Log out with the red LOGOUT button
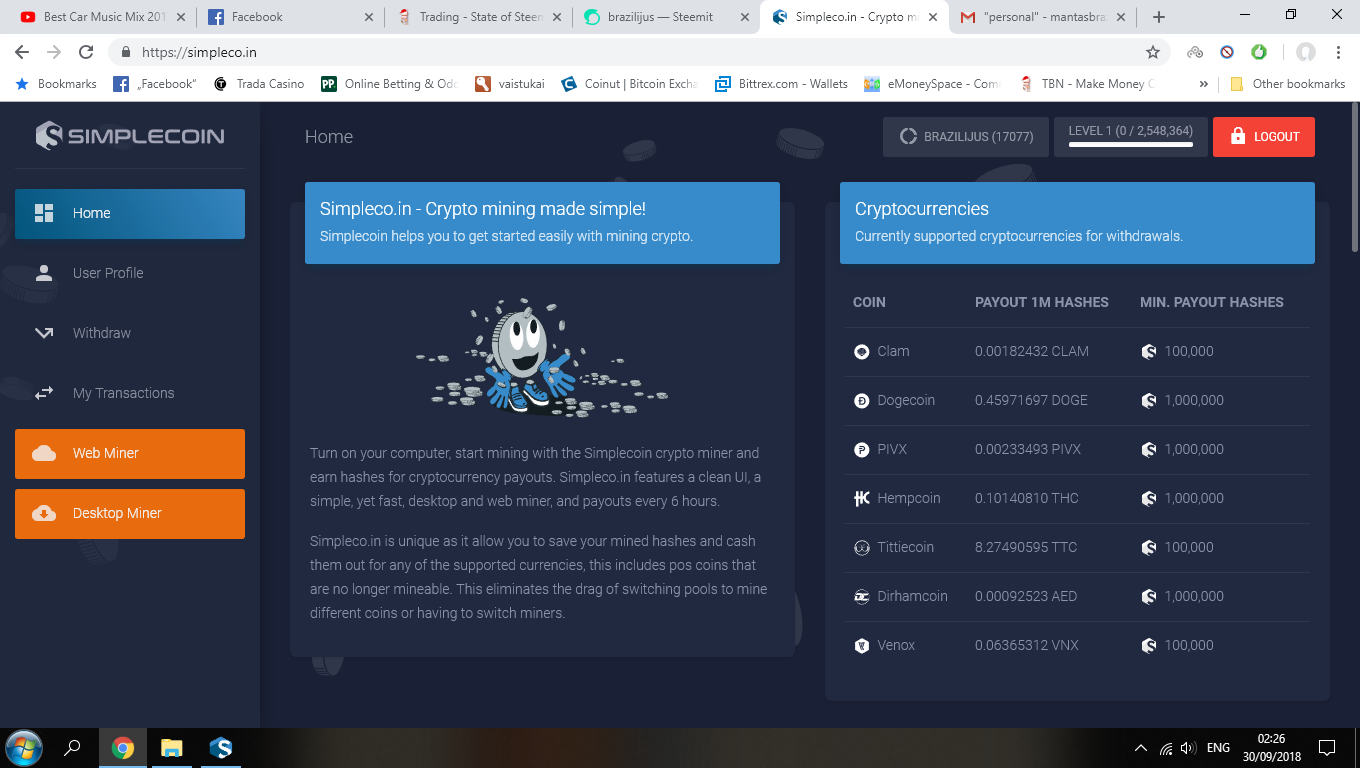This screenshot has height=768, width=1360. pyautogui.click(x=1264, y=137)
